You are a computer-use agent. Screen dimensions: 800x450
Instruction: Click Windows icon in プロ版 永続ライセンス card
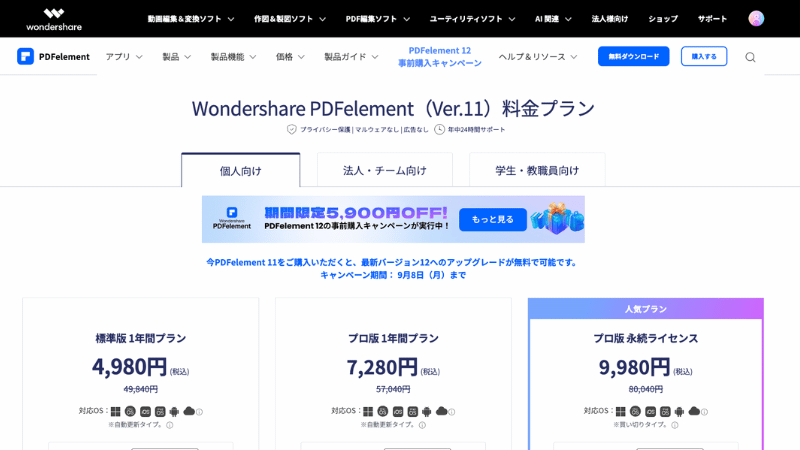pyautogui.click(x=620, y=412)
